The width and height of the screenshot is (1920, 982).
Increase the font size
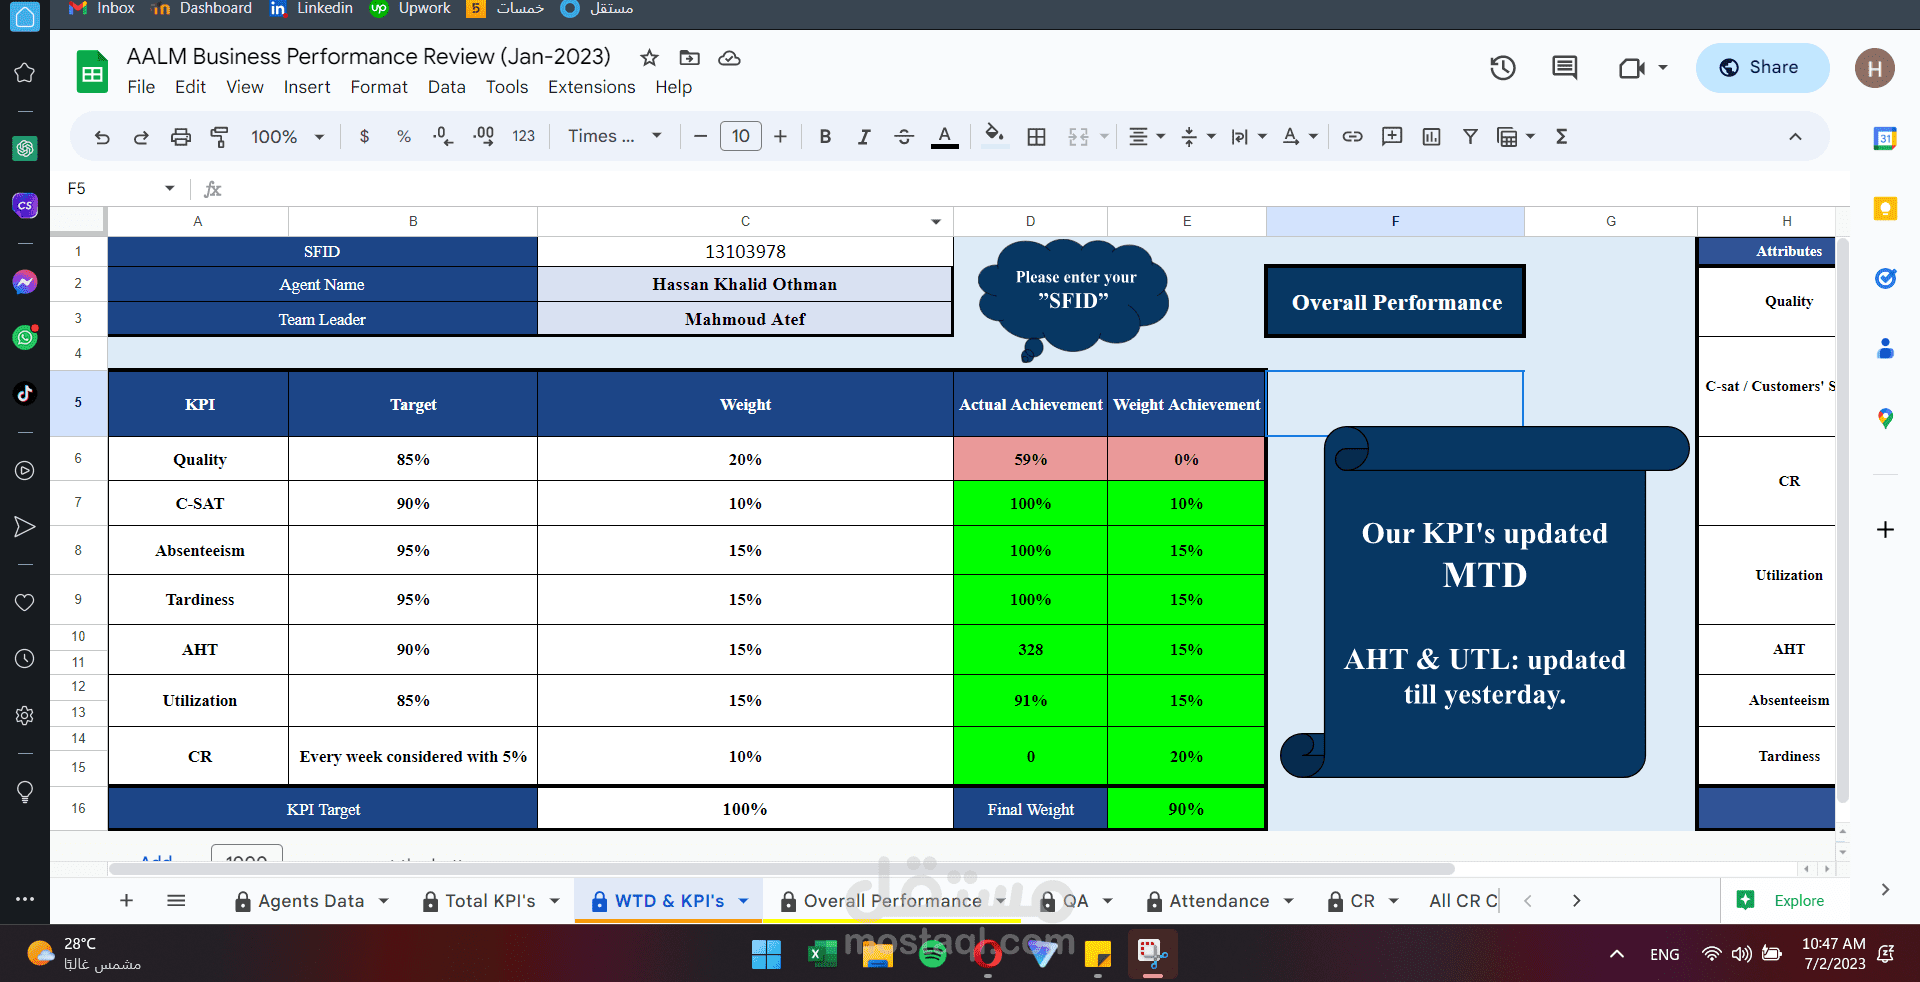click(780, 137)
